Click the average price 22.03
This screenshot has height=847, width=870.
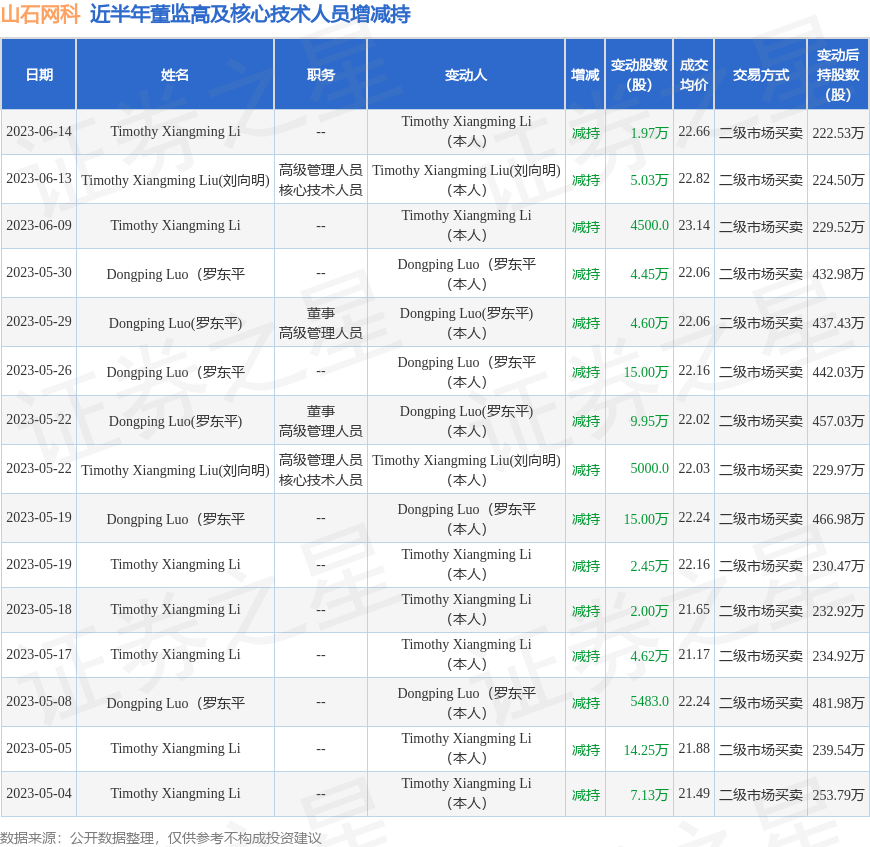pyautogui.click(x=694, y=469)
